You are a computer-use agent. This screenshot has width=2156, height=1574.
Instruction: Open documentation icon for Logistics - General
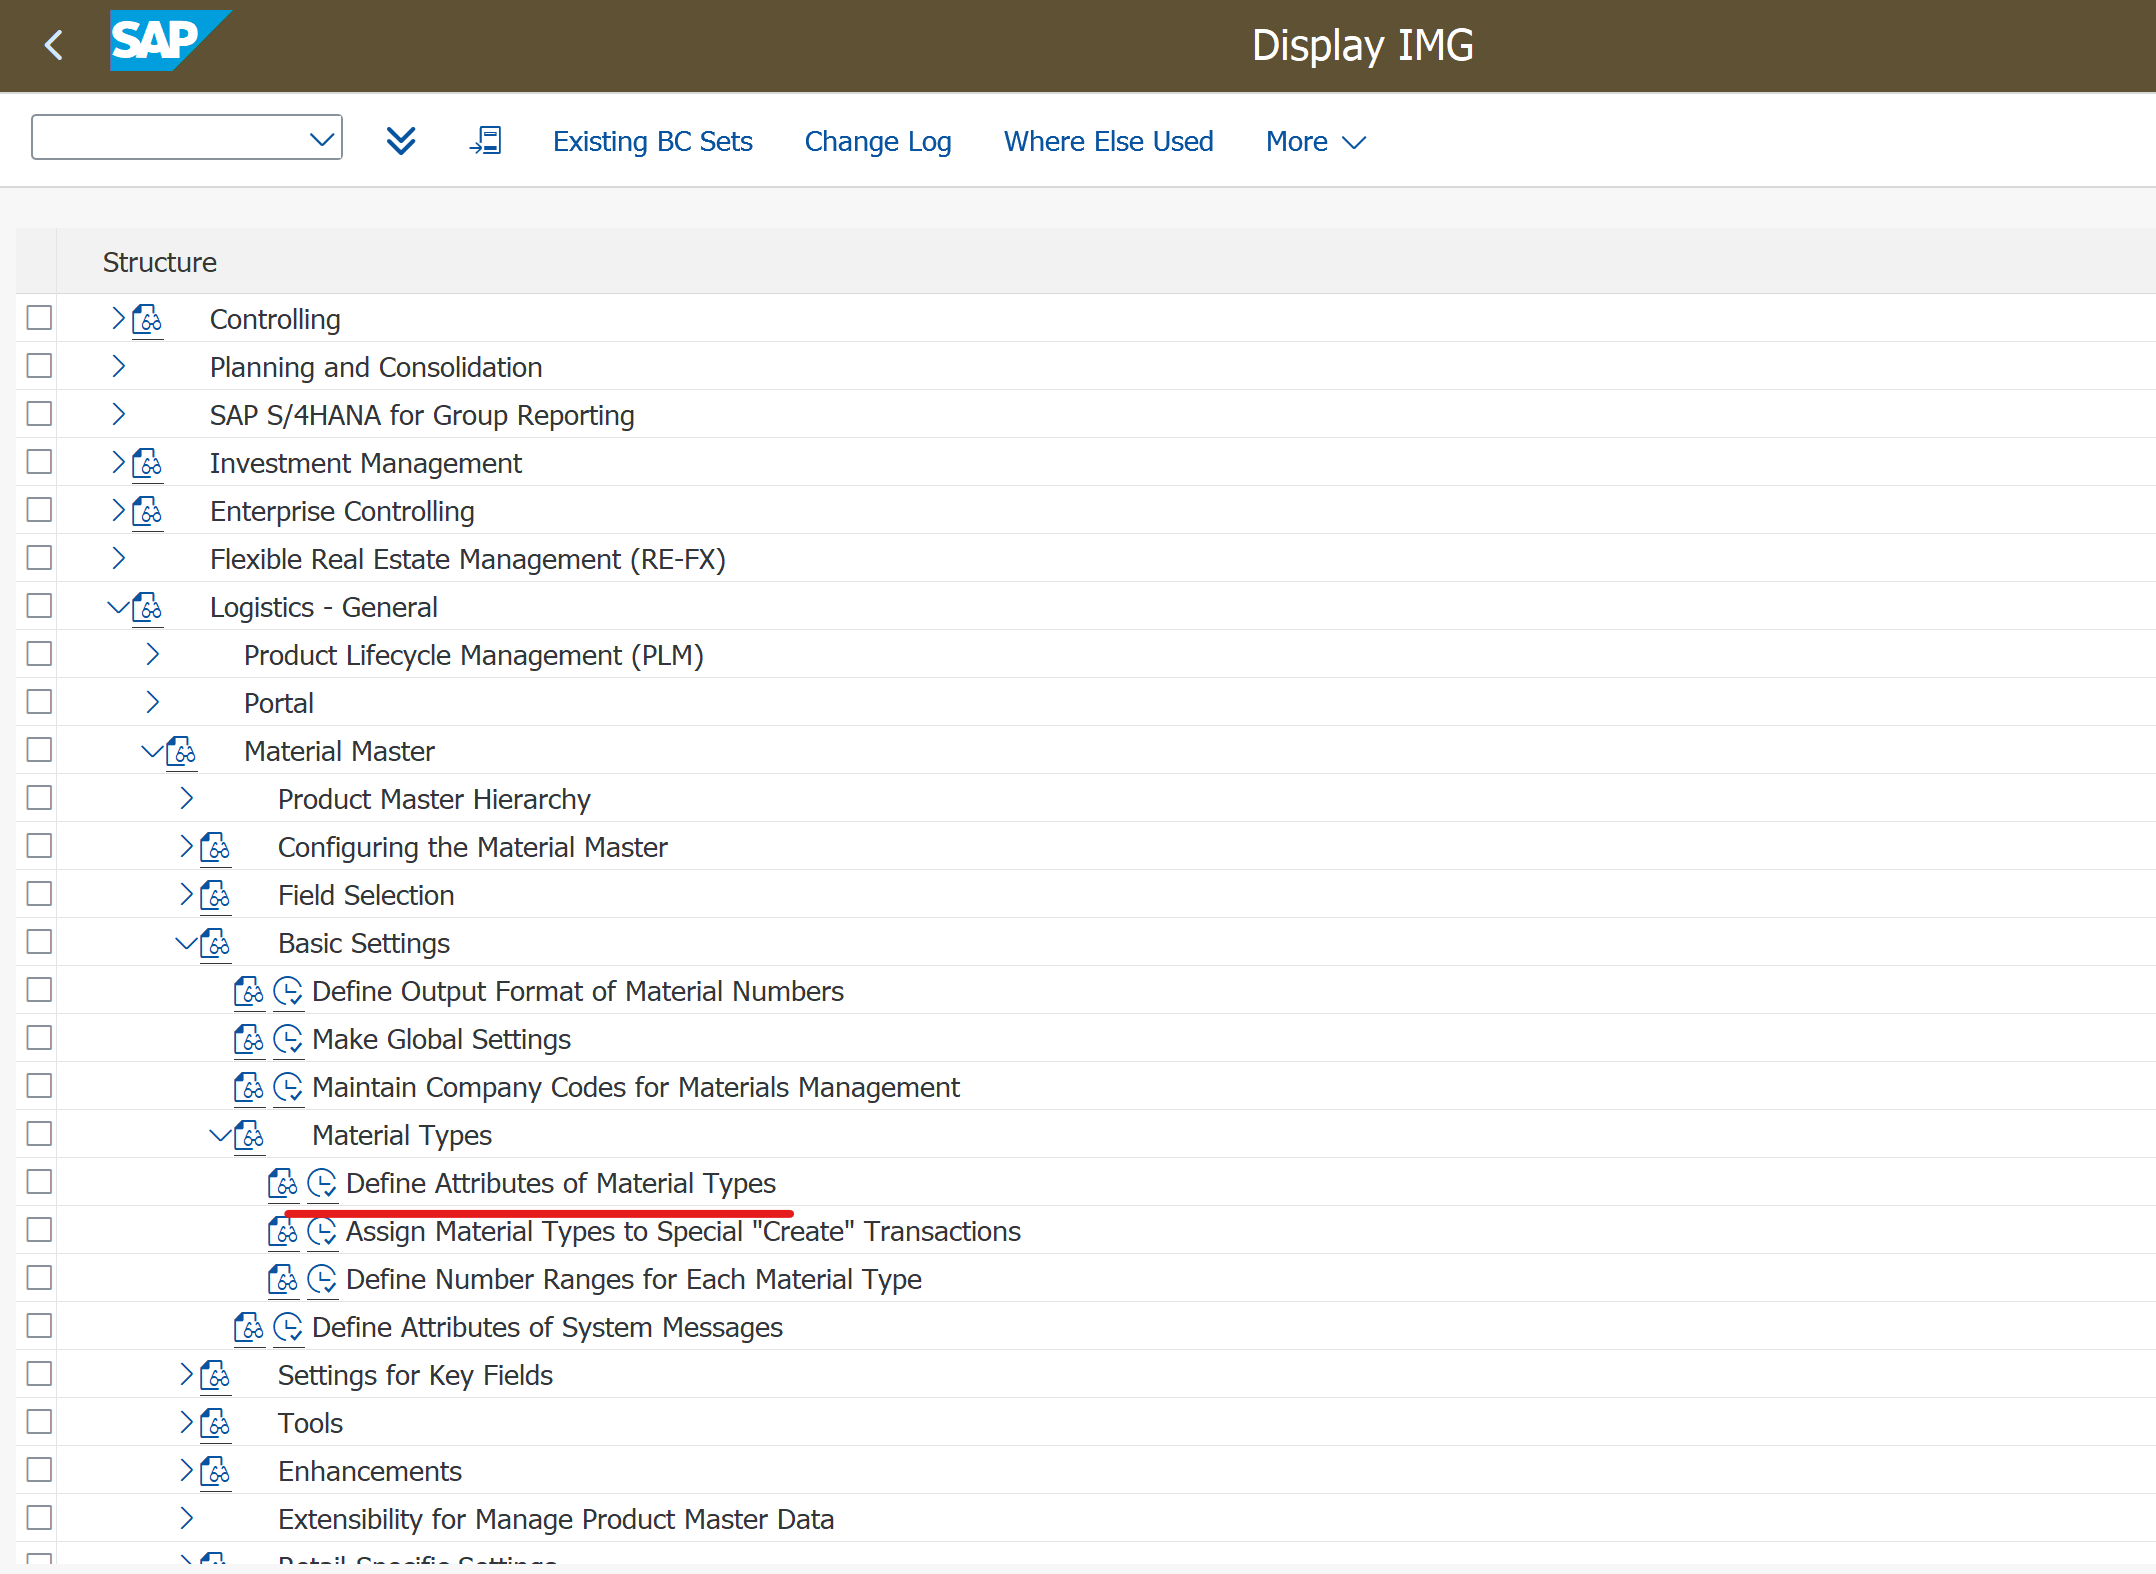point(148,608)
